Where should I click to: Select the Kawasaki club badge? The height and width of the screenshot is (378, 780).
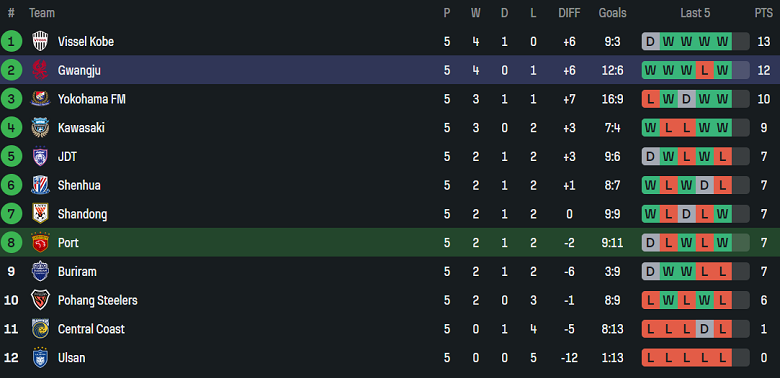[40, 127]
